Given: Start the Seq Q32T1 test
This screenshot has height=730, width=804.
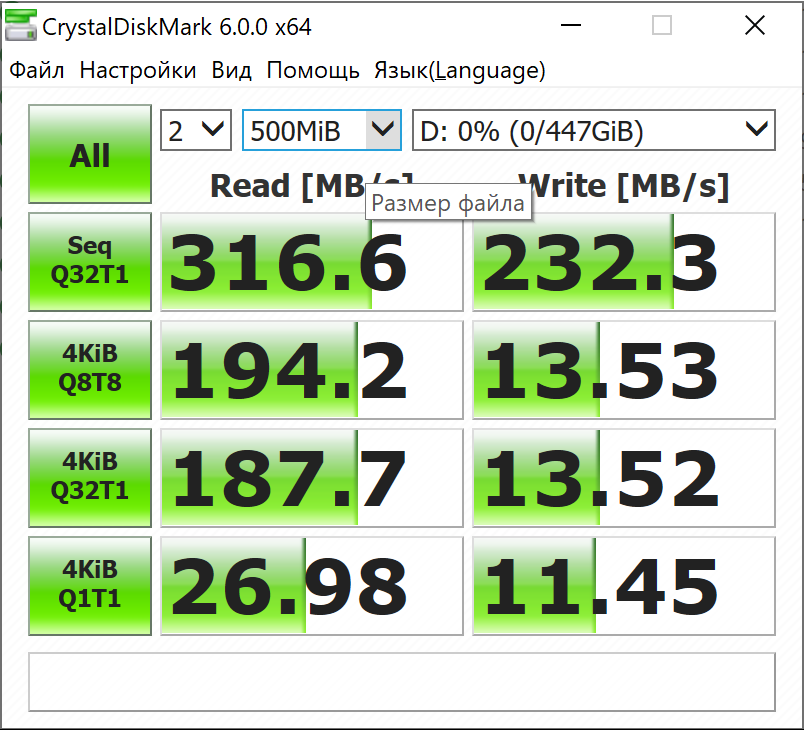Looking at the screenshot, I should [90, 262].
